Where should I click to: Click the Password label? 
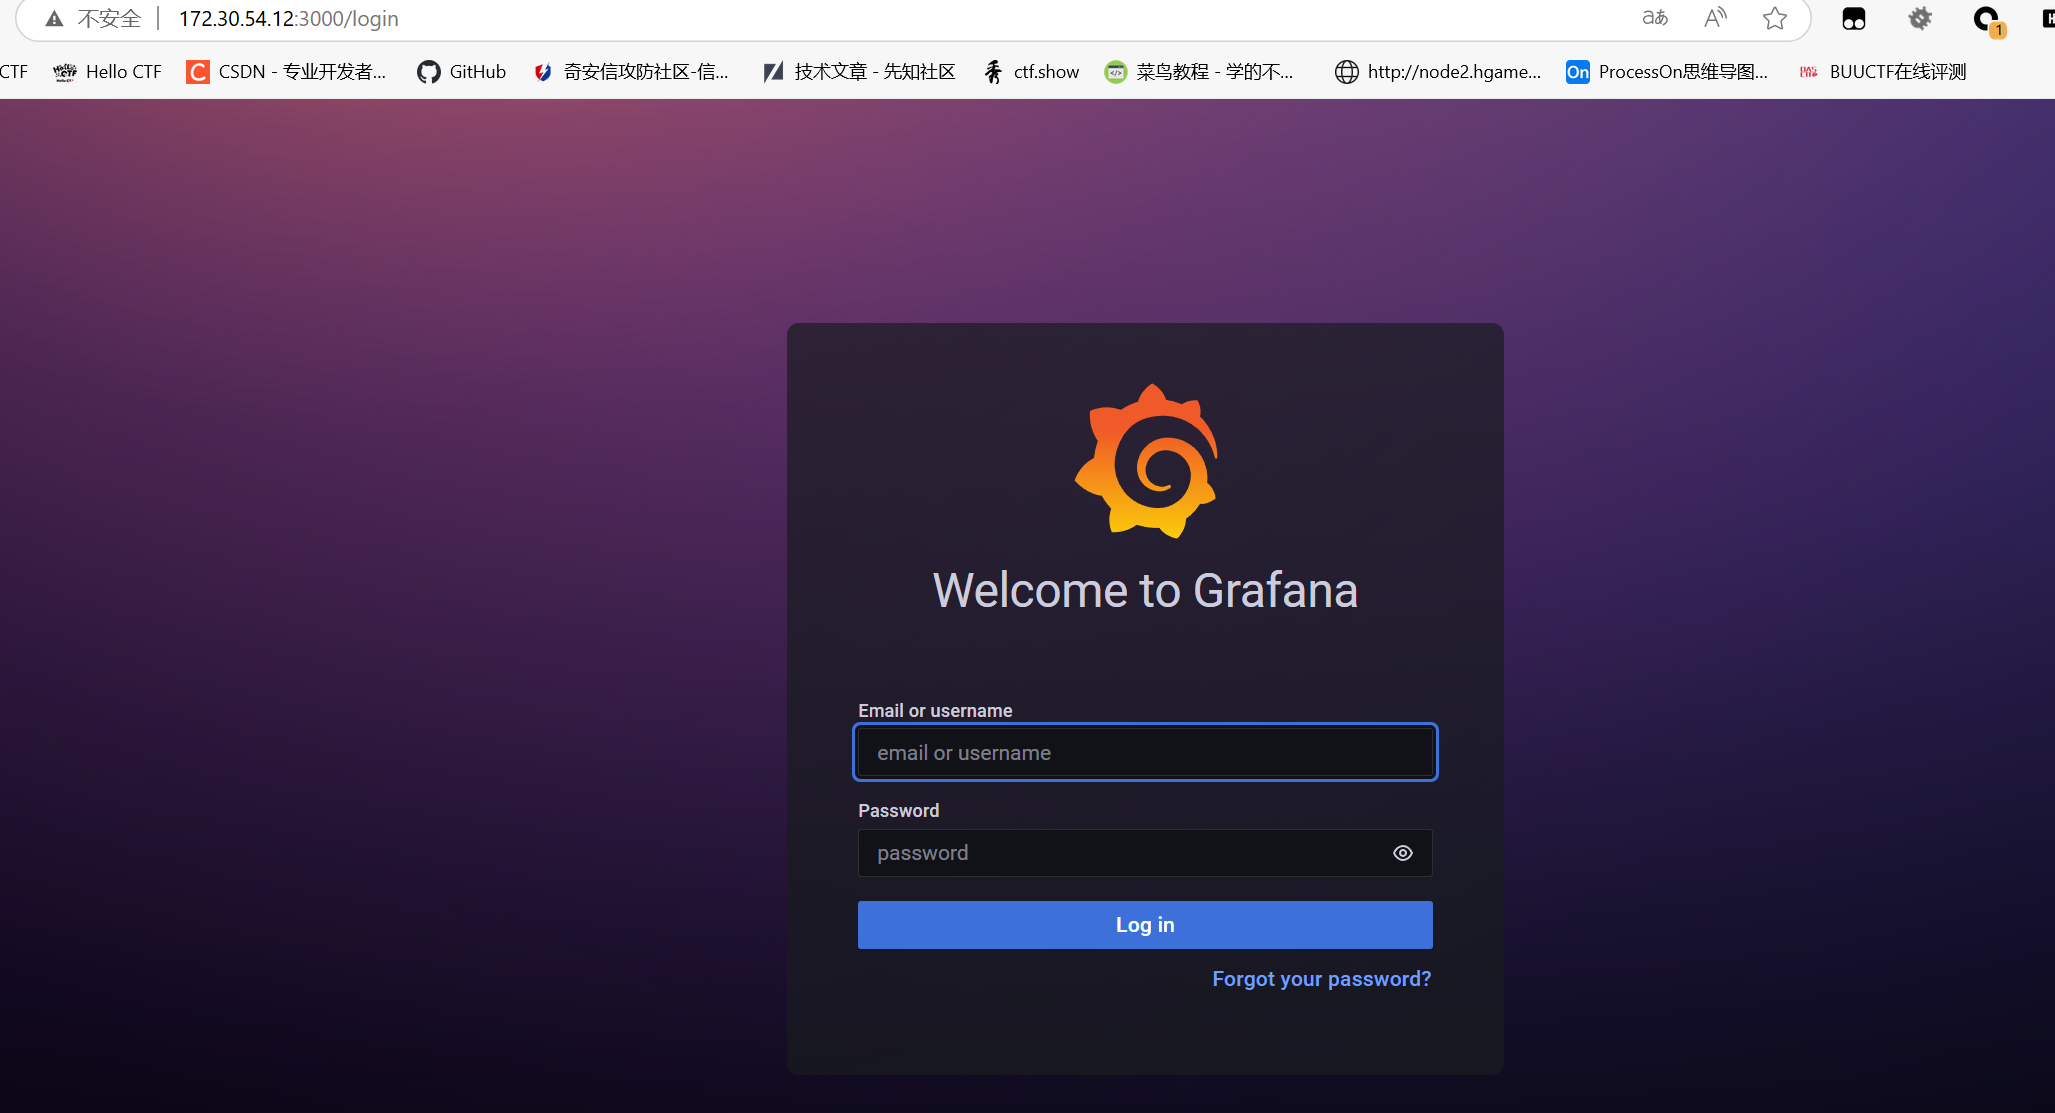pyautogui.click(x=898, y=811)
